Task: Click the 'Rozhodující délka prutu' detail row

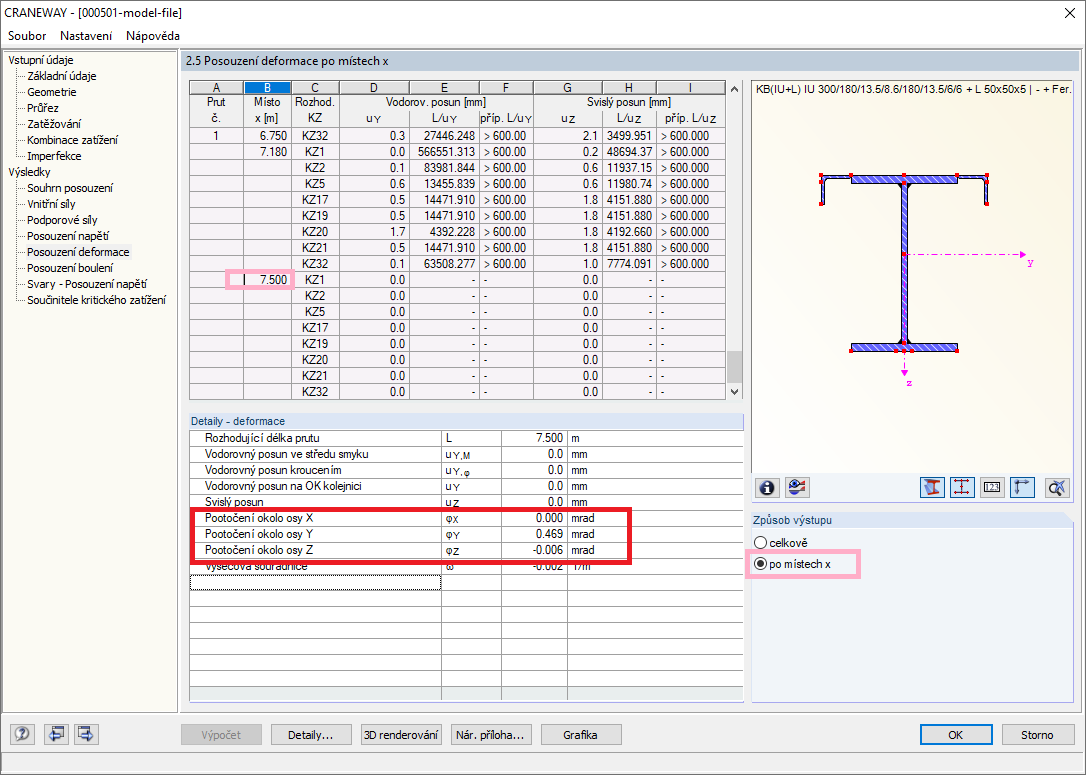Action: coord(466,438)
